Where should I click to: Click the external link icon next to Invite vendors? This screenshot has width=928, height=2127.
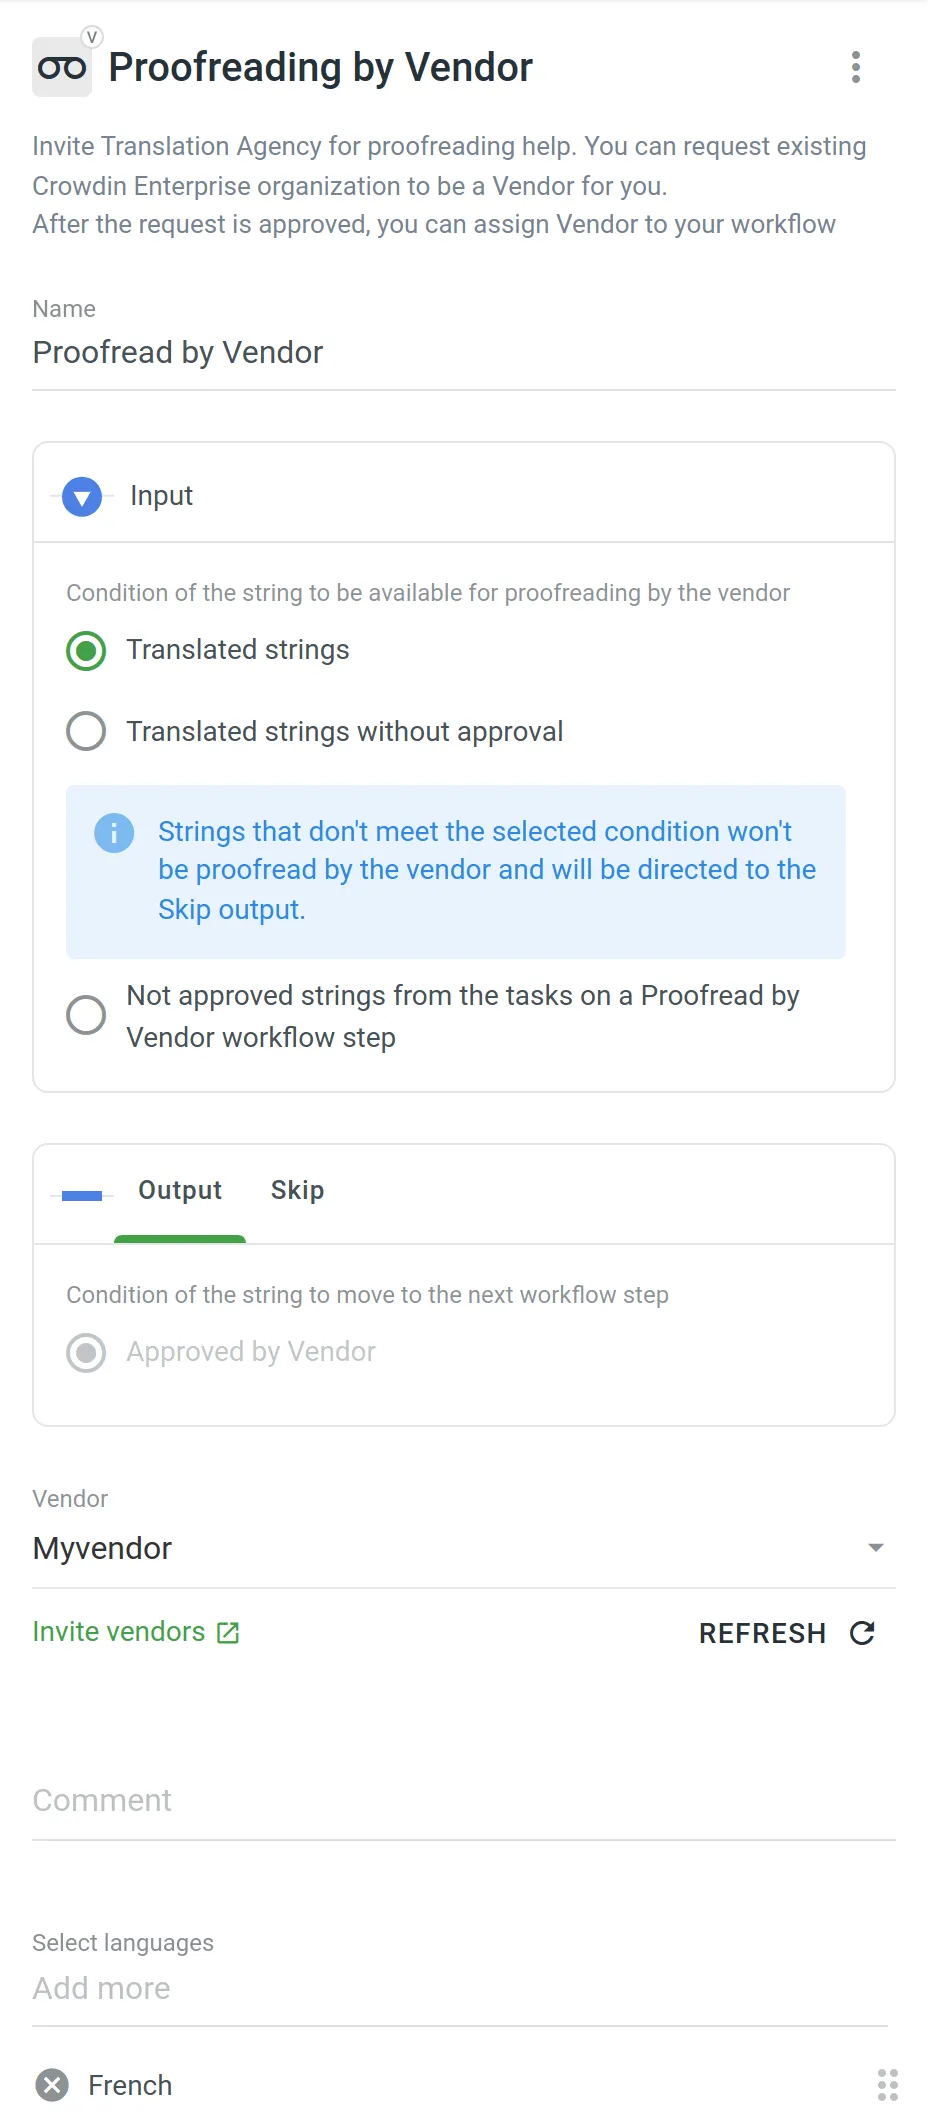click(x=227, y=1631)
